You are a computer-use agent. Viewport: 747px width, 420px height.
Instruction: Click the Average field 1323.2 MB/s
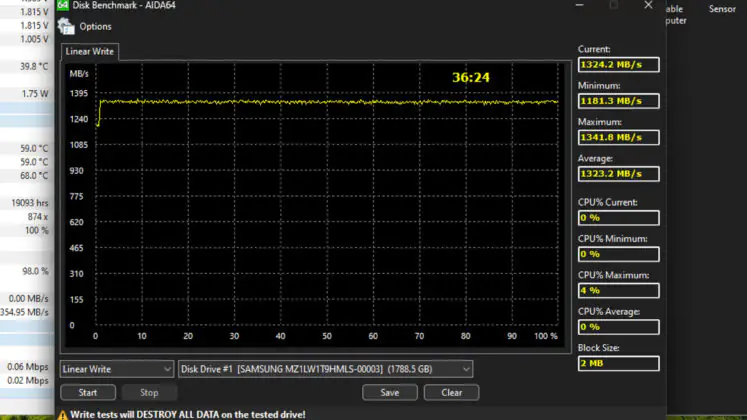[618, 174]
